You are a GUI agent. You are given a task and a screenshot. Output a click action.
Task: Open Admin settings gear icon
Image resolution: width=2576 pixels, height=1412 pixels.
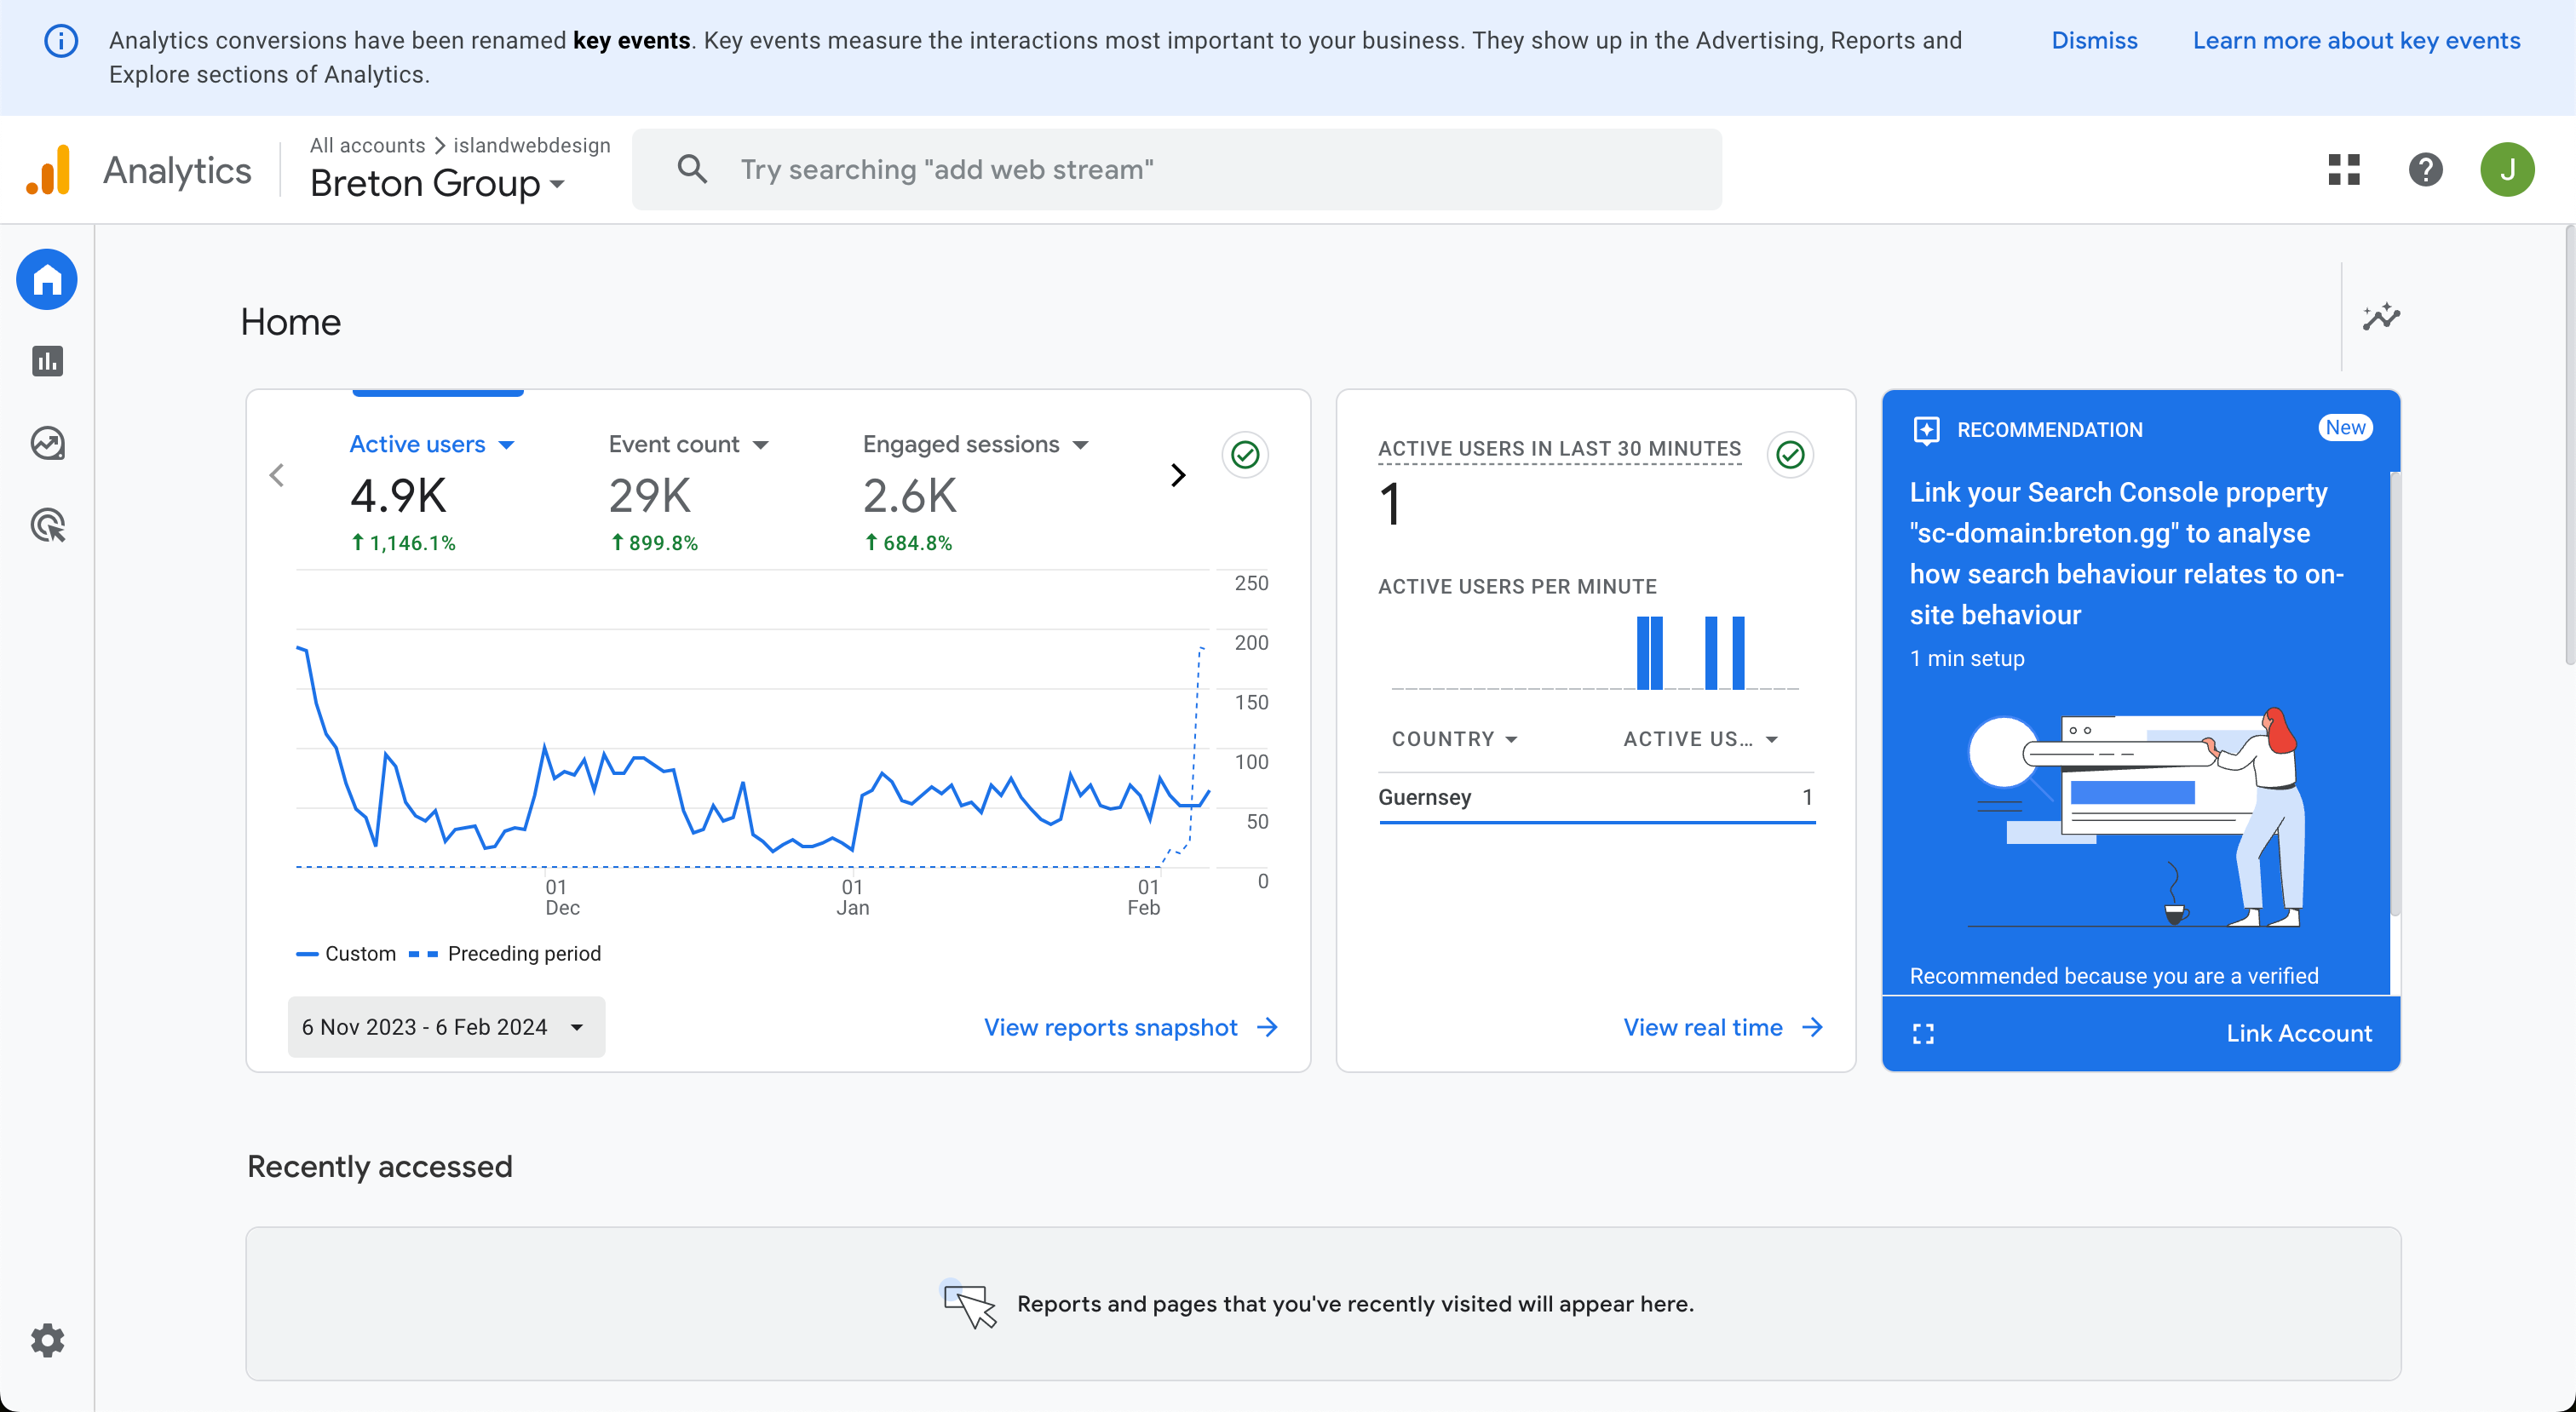click(47, 1340)
